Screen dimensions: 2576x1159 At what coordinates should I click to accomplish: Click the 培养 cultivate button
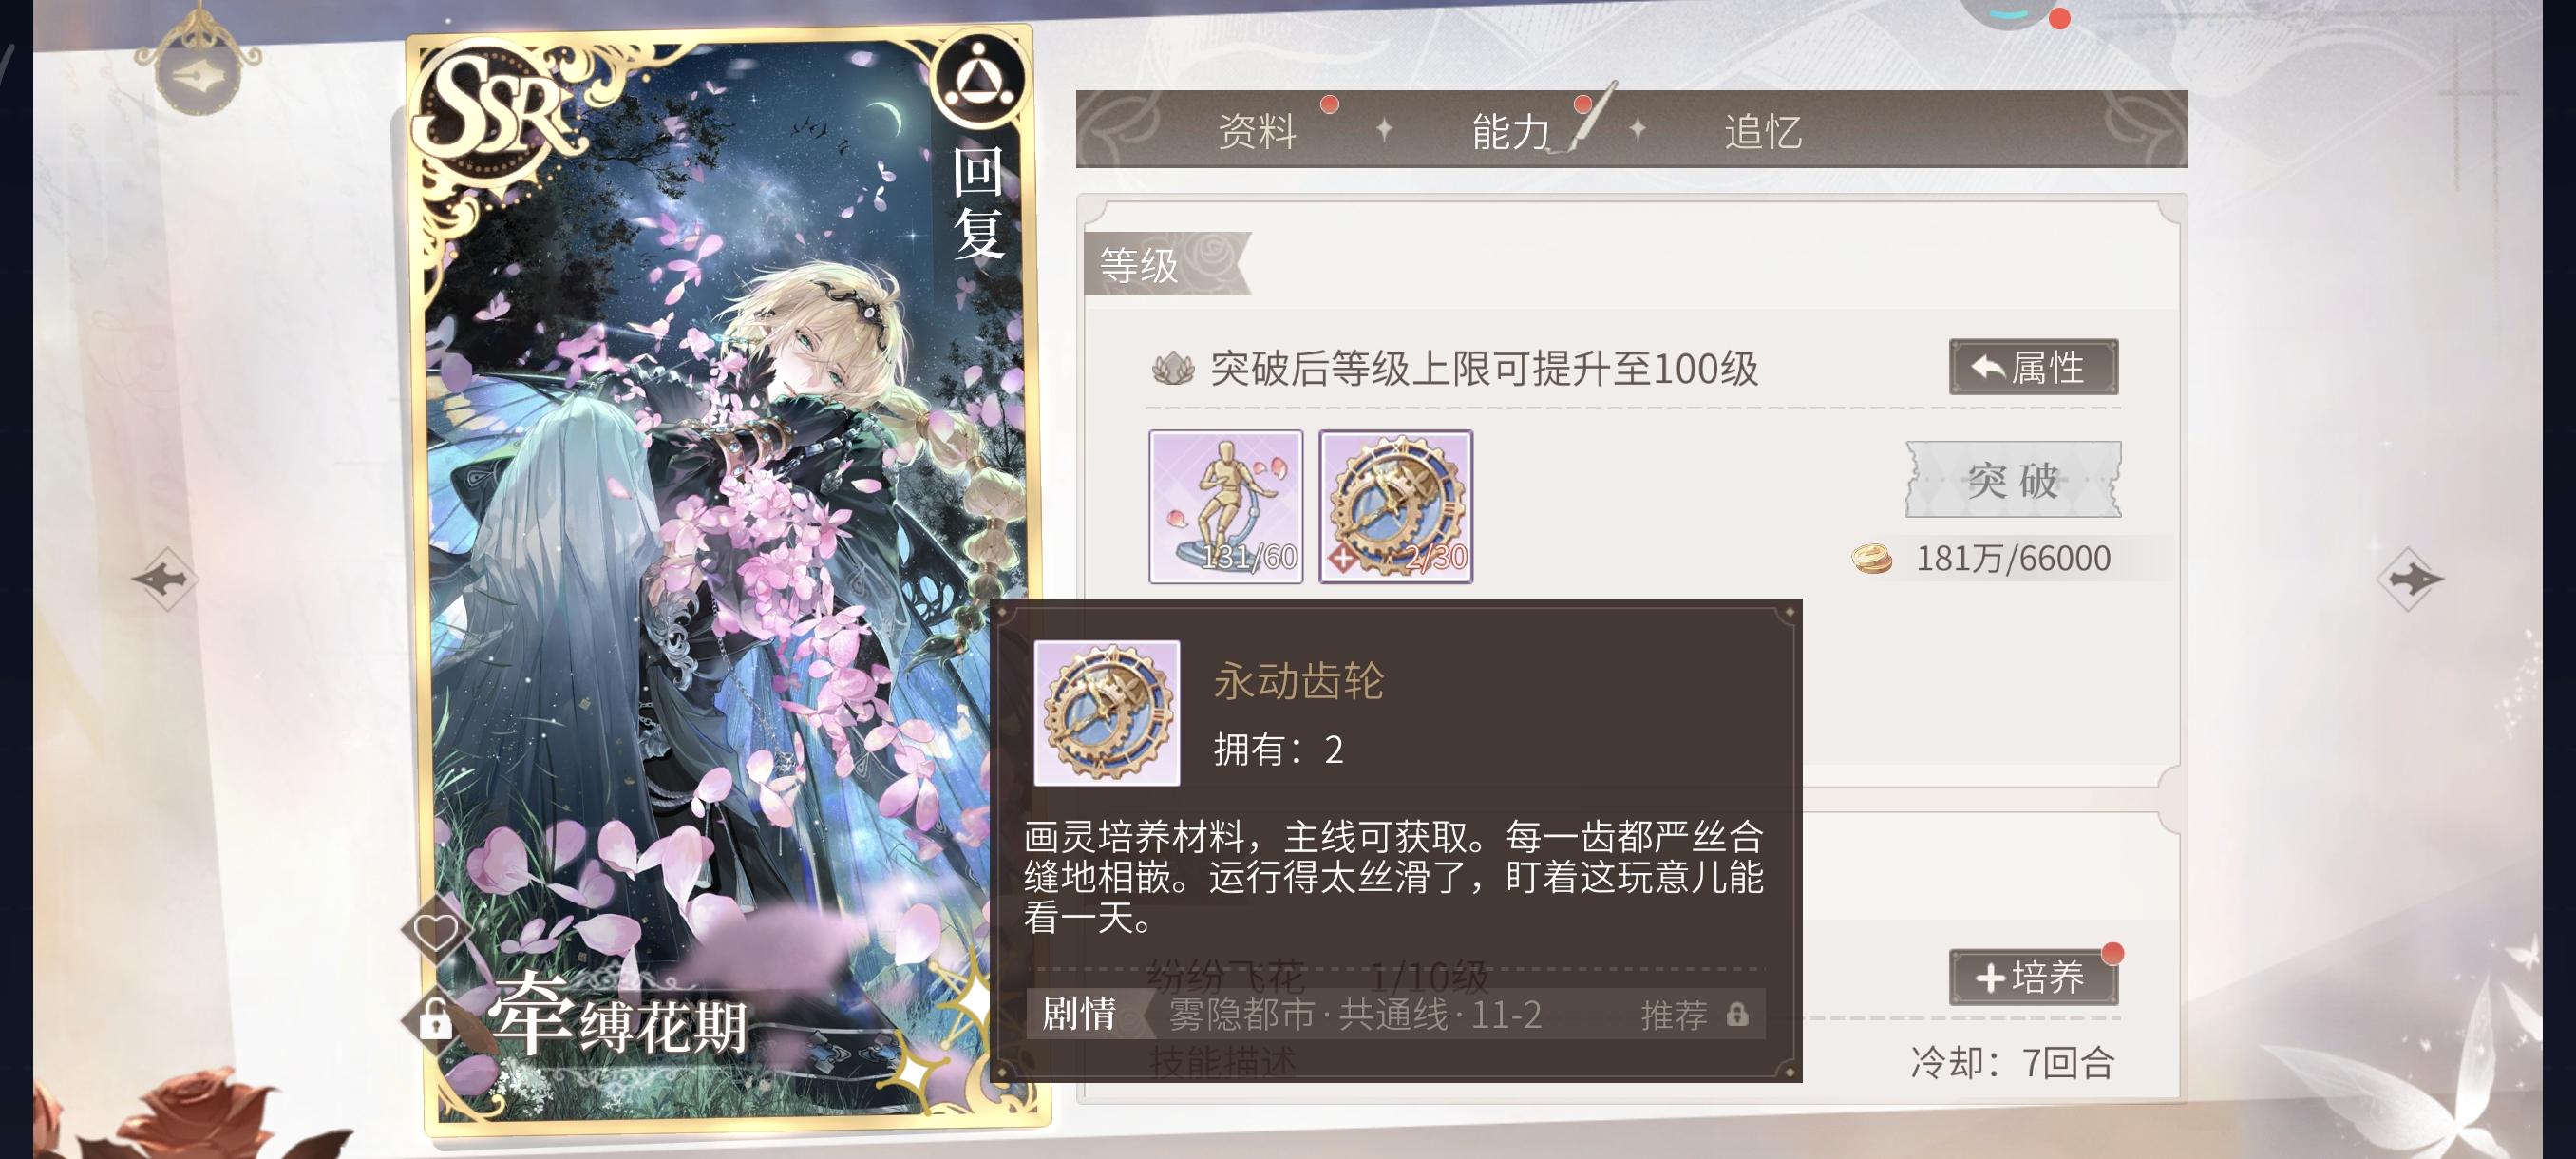pyautogui.click(x=2033, y=977)
